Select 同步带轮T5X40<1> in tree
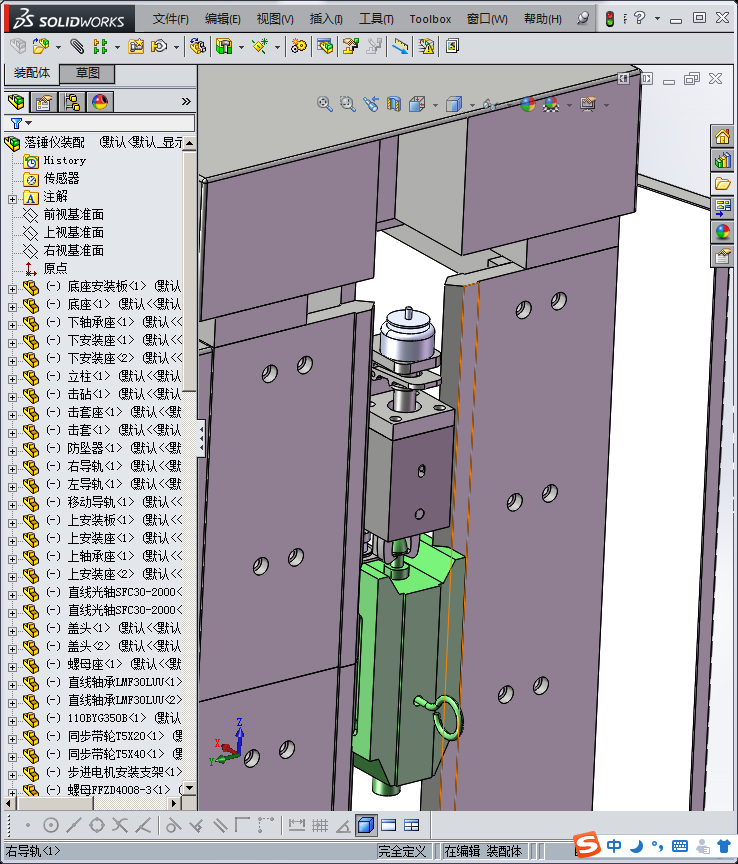The width and height of the screenshot is (738, 864). click(116, 754)
